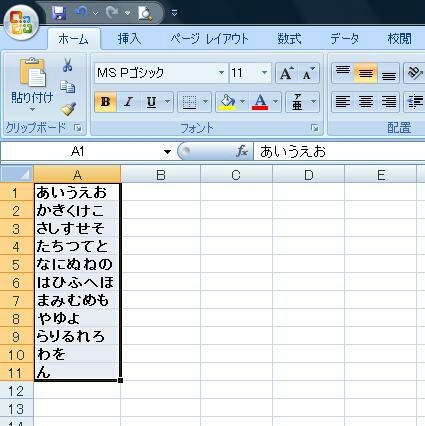
Task: Open the 数式 ribbon tab
Action: [x=289, y=39]
